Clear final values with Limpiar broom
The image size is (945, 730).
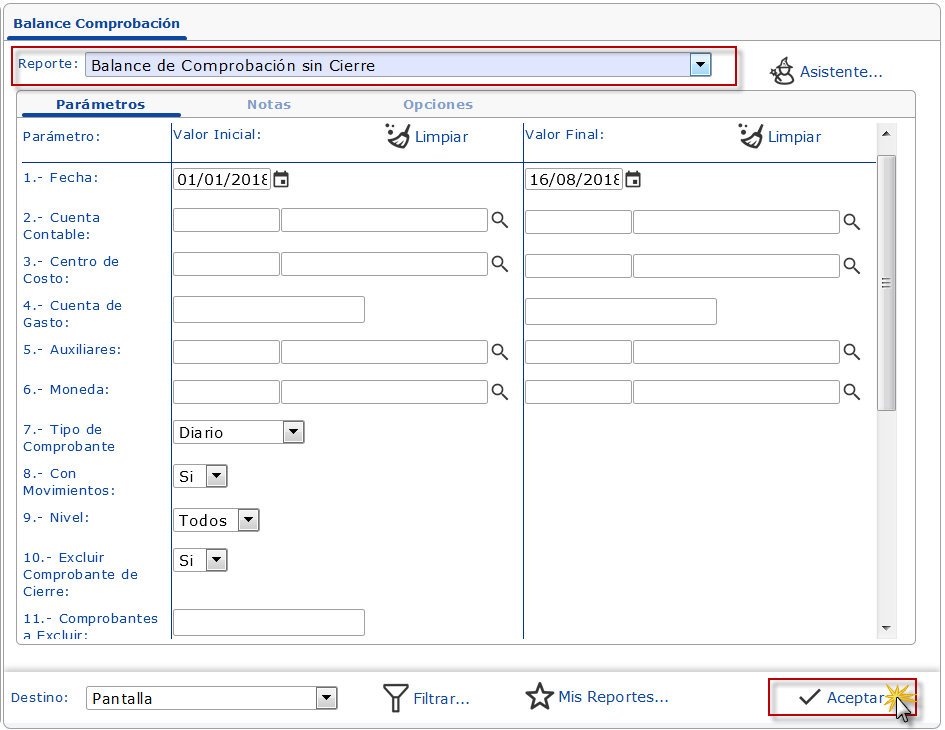[780, 137]
